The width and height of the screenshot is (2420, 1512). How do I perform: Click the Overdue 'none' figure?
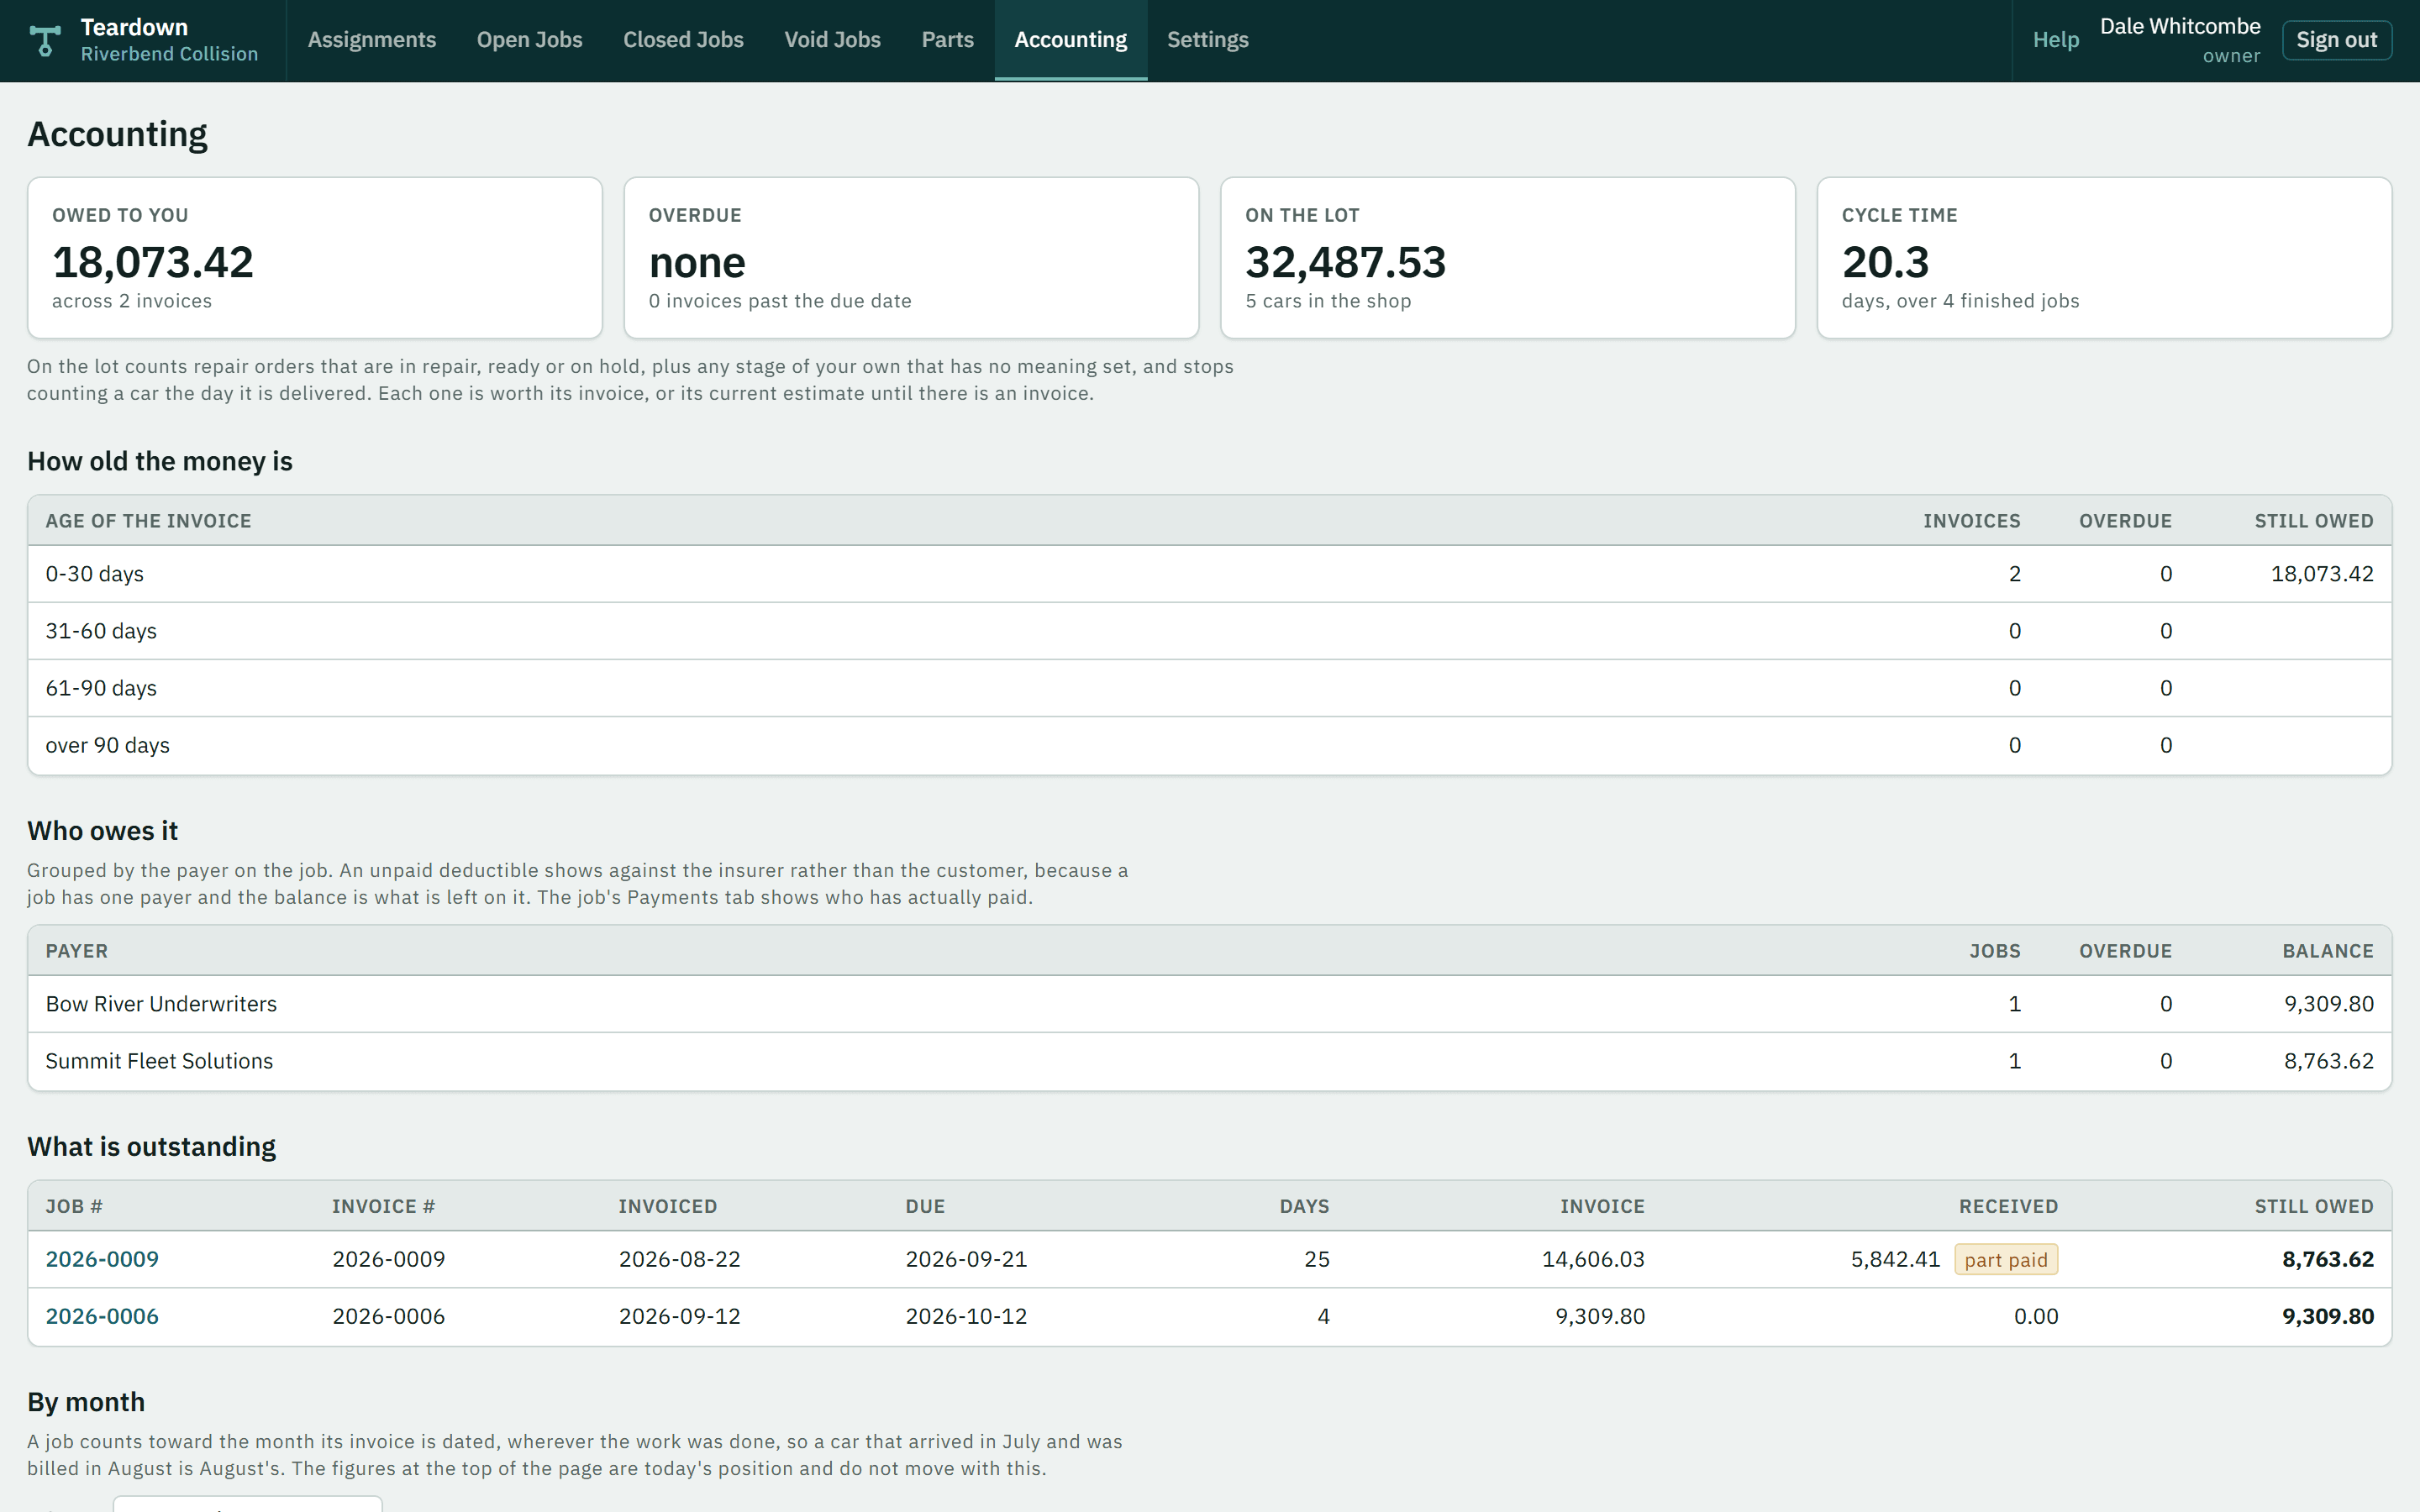tap(697, 262)
